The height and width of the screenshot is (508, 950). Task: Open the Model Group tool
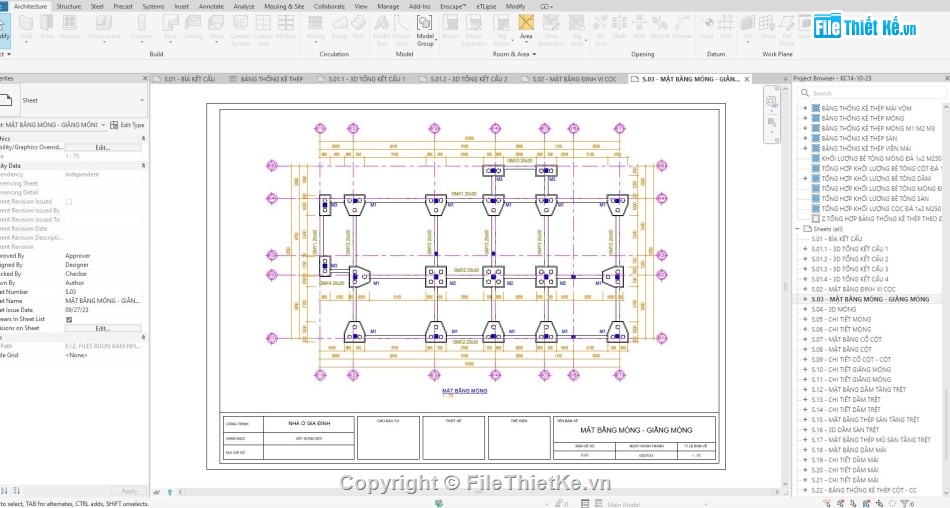[425, 31]
